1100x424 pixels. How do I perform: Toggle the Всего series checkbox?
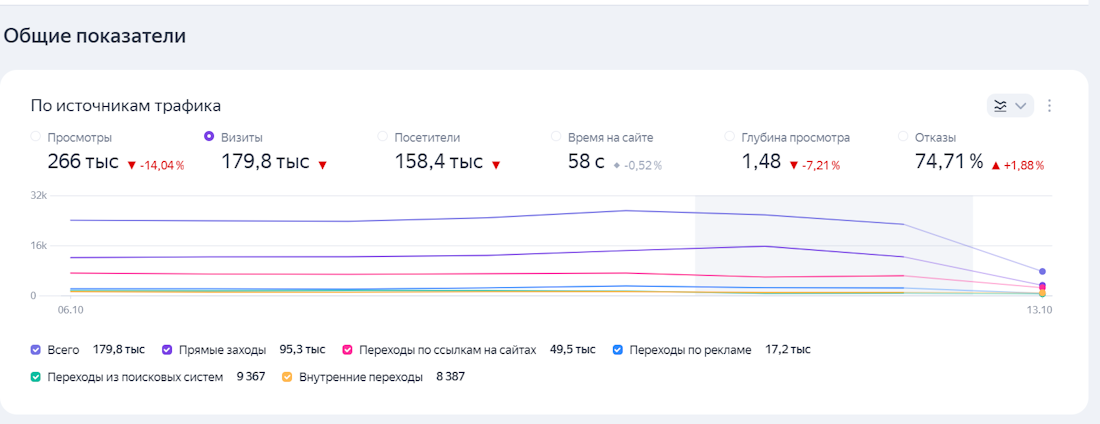pos(36,350)
